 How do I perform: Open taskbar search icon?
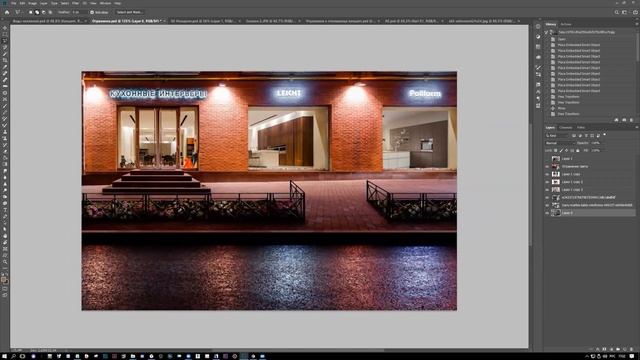(x=13, y=356)
